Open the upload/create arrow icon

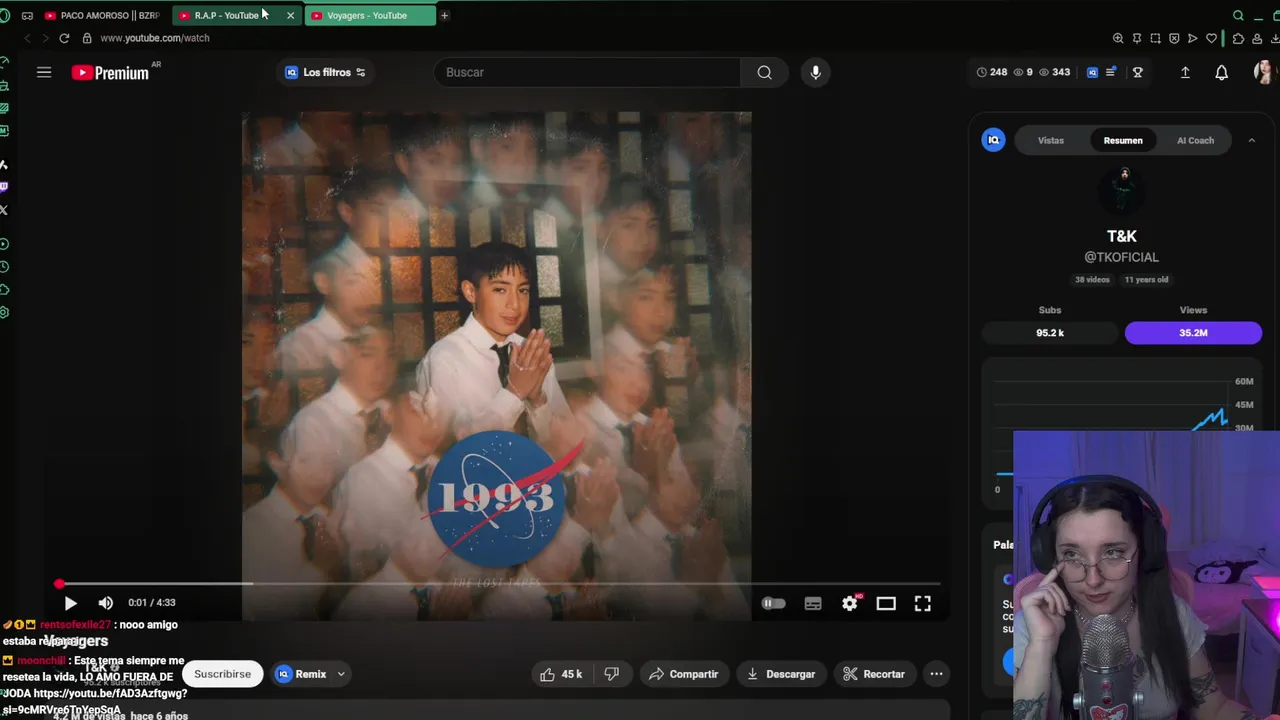coord(1185,72)
